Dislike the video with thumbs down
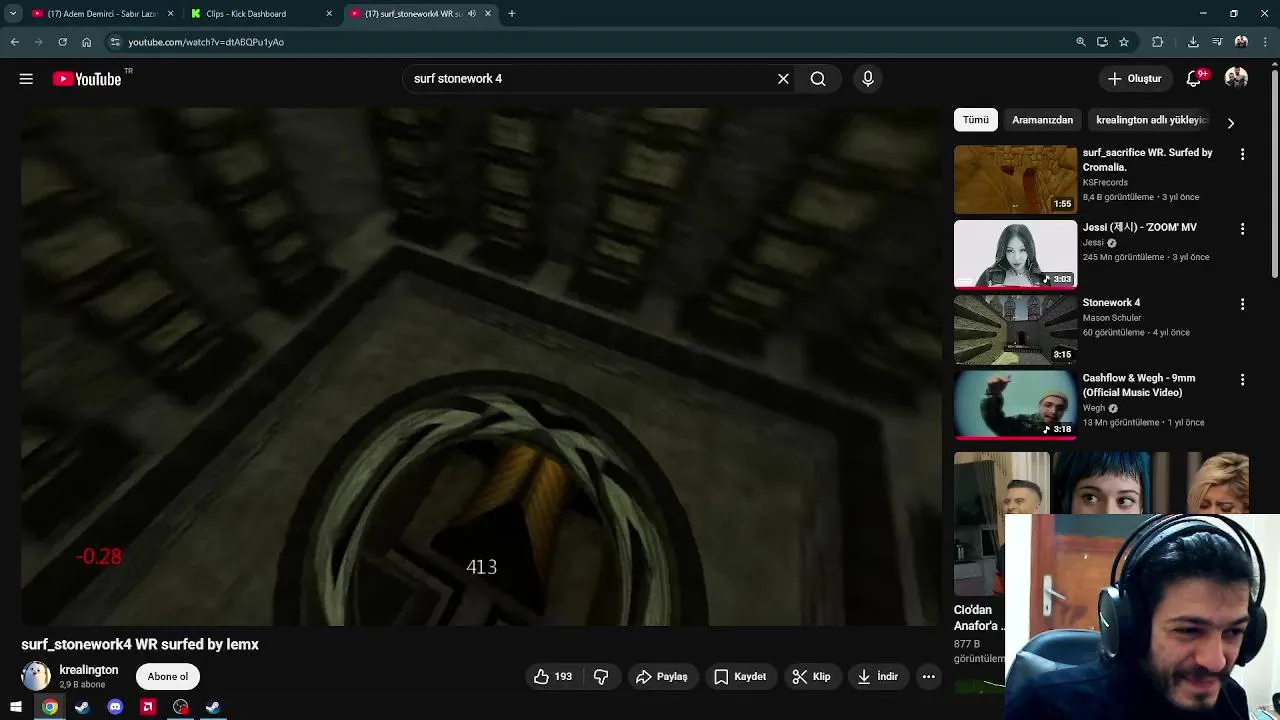The width and height of the screenshot is (1280, 720). (x=601, y=677)
